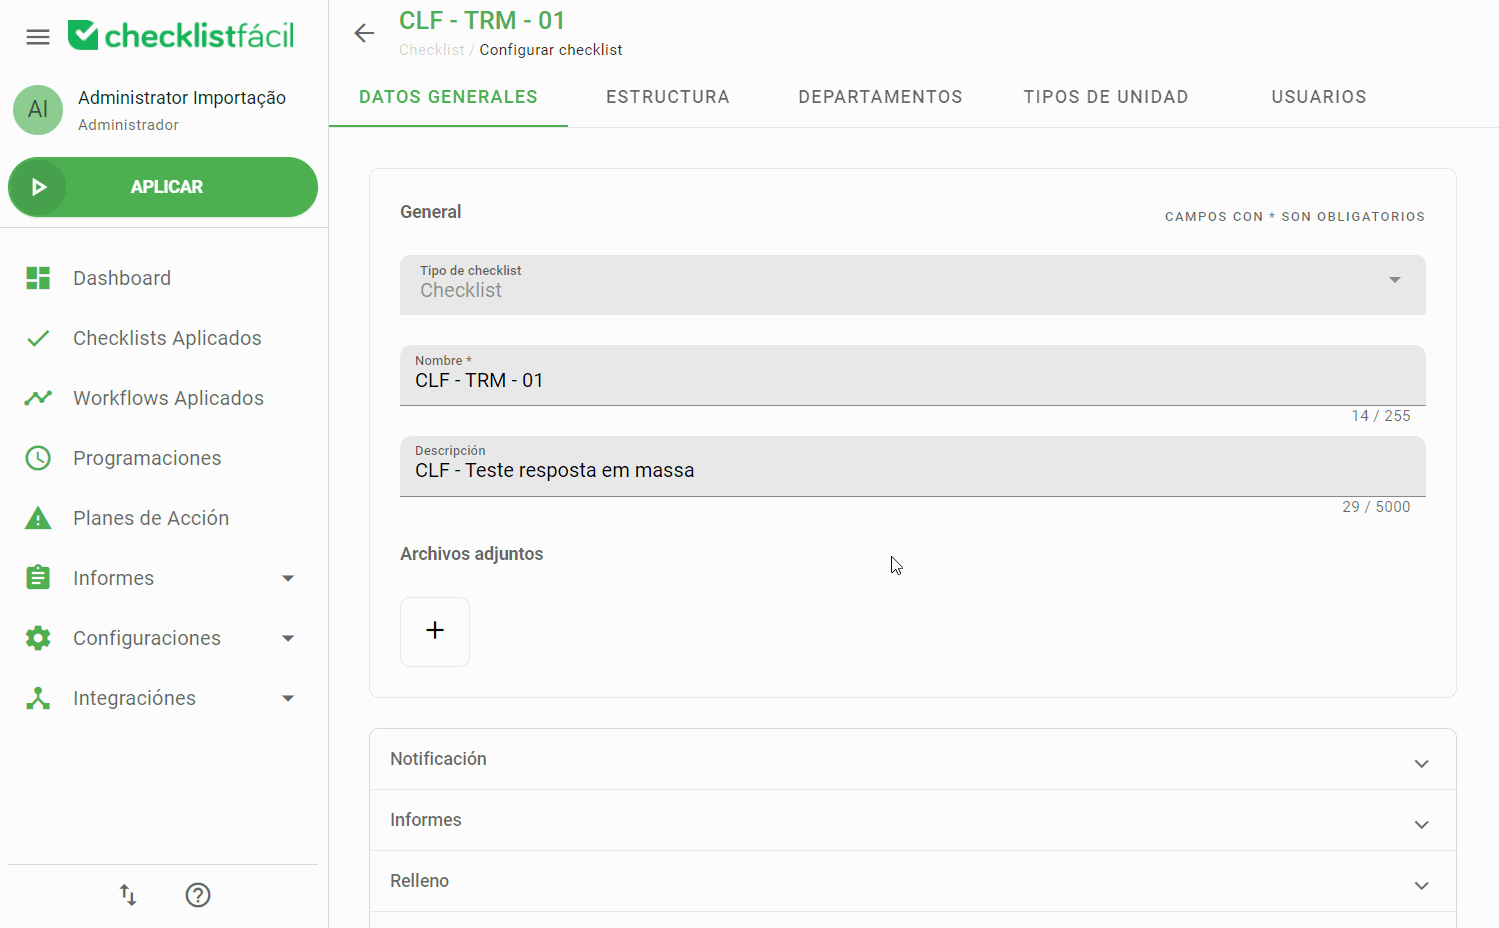Select the Datos Generales tab

(x=448, y=97)
